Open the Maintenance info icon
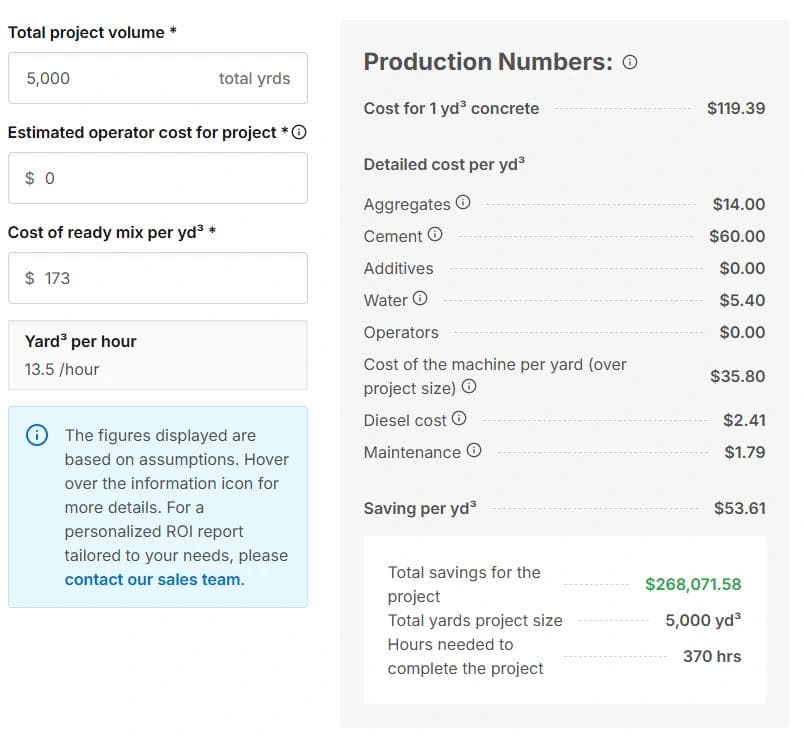The width and height of the screenshot is (804, 736). coord(473,451)
